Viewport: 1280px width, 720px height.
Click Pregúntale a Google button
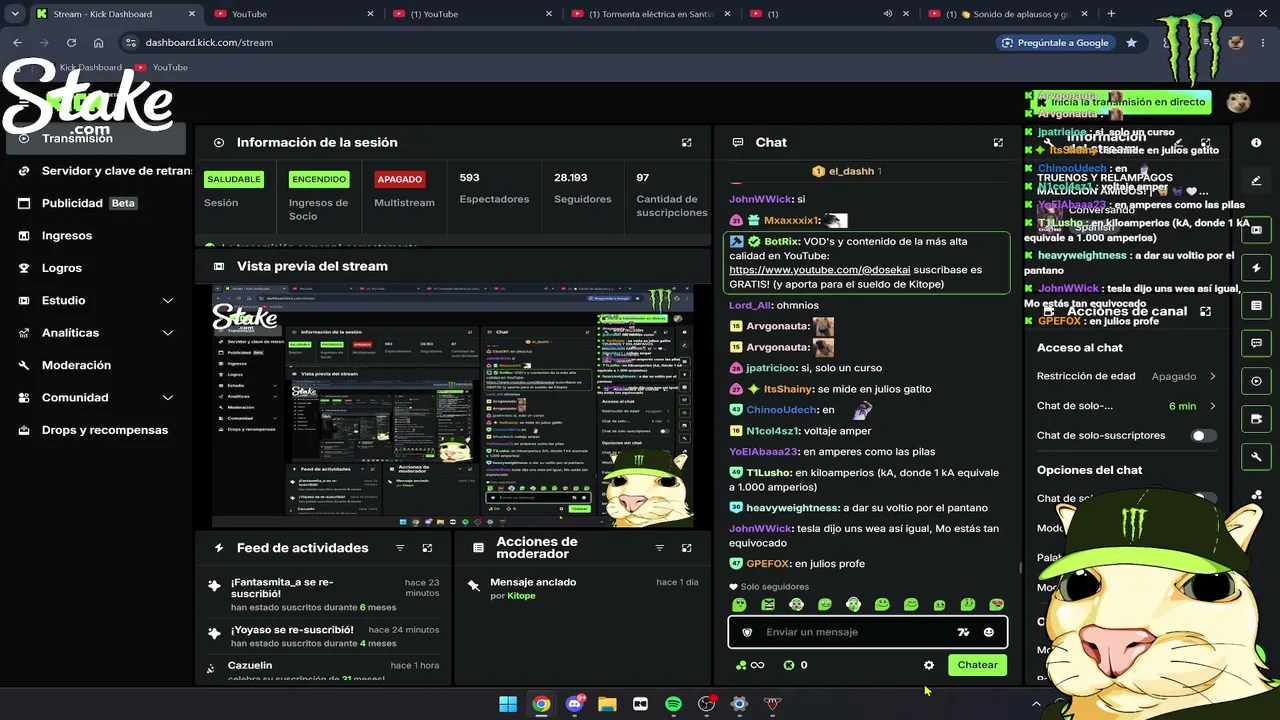click(1054, 43)
